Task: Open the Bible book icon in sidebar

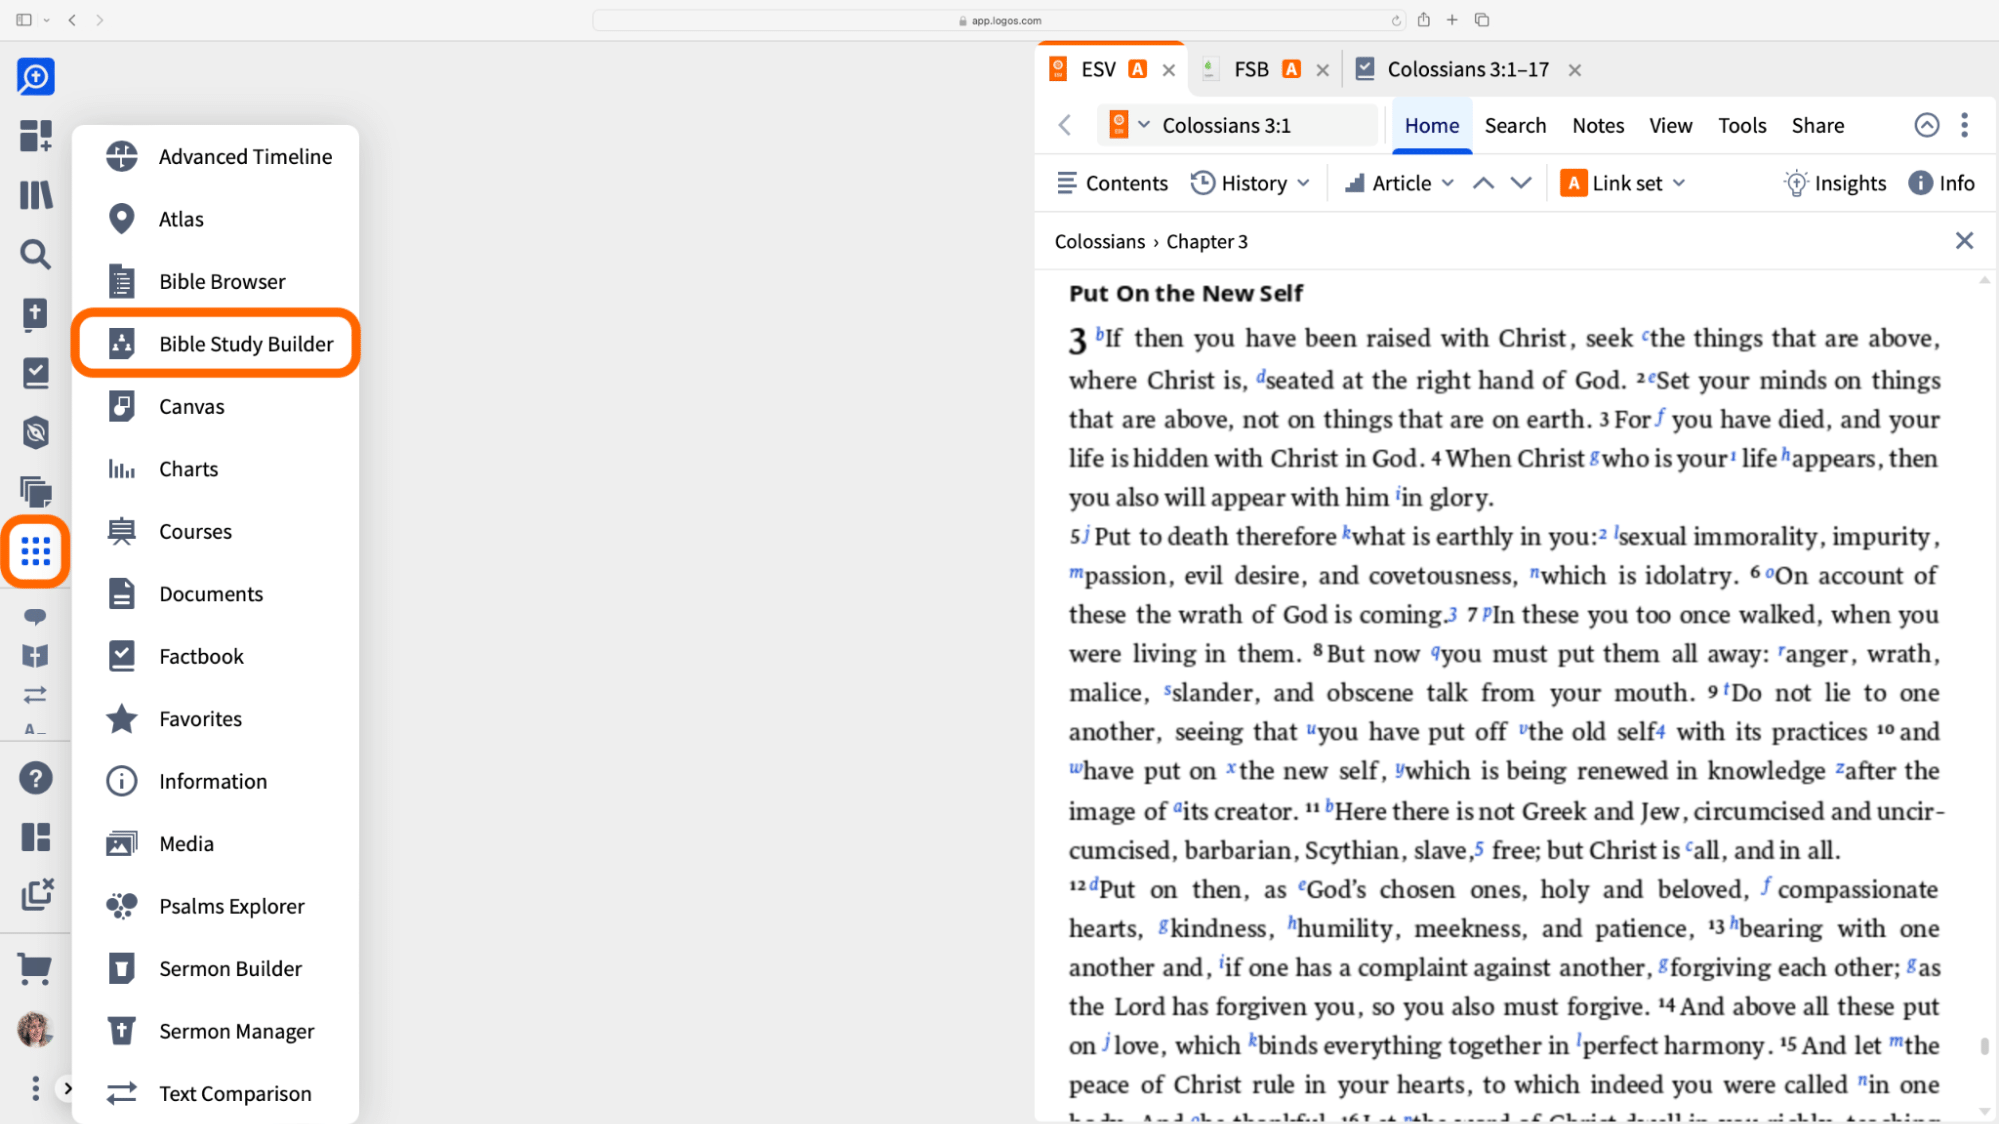Action: (35, 313)
